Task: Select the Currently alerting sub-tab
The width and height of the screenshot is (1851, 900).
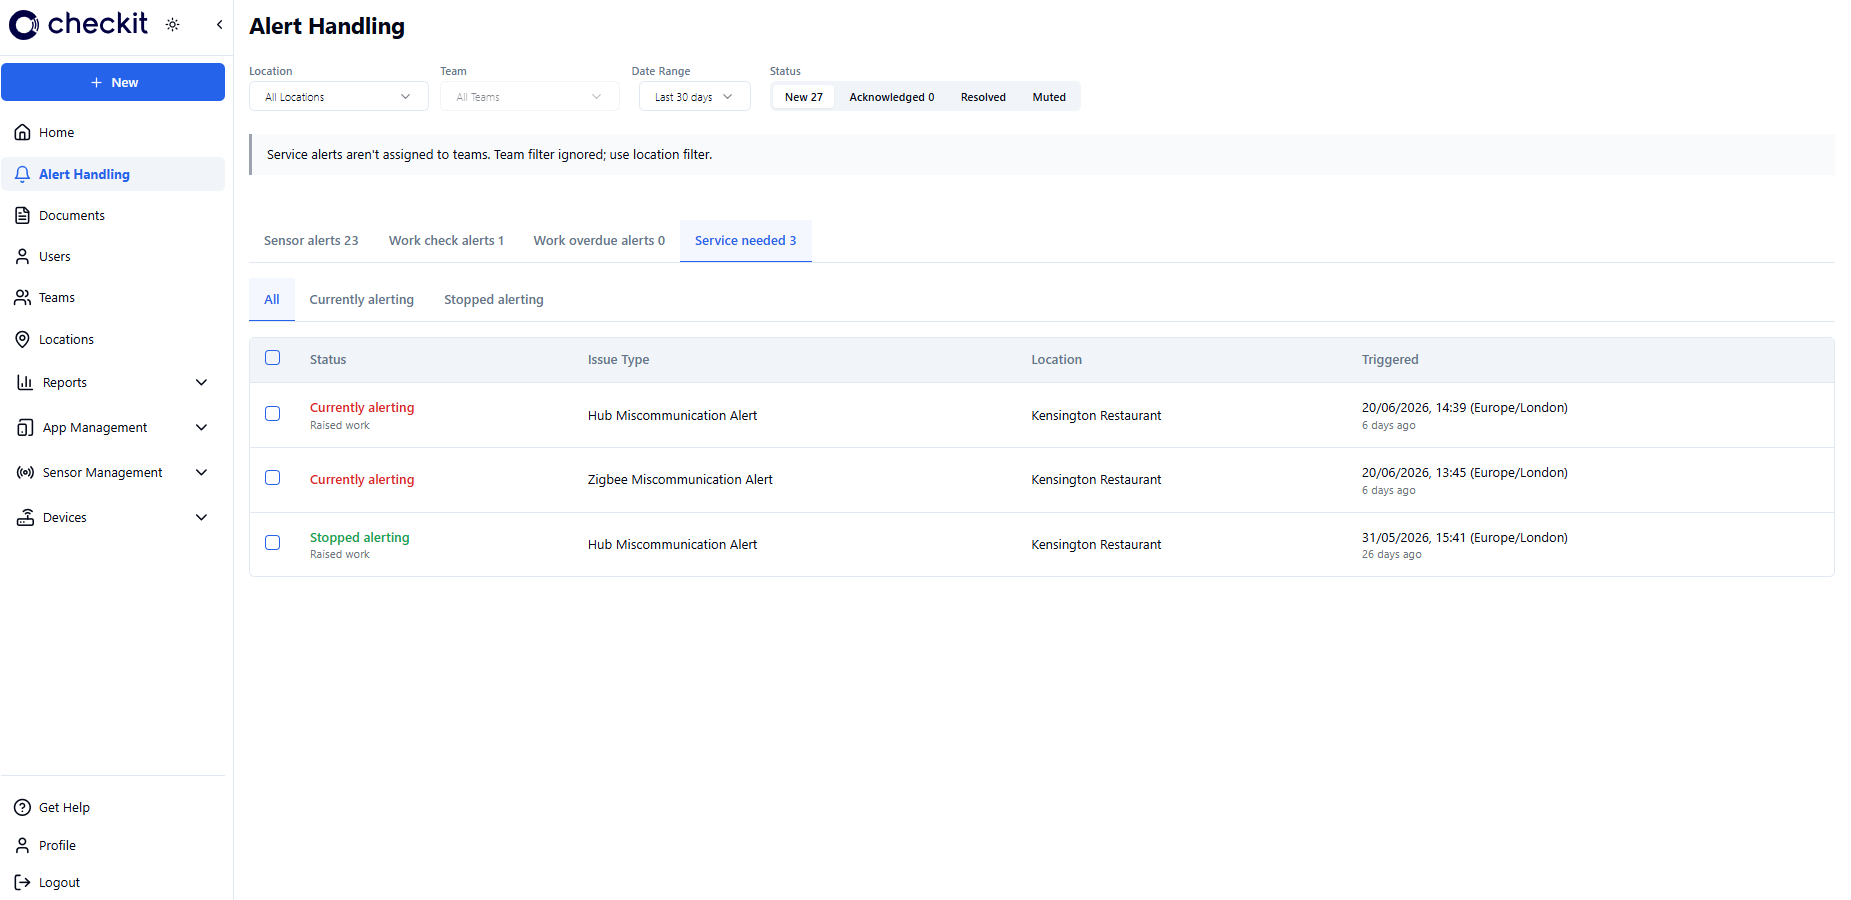Action: (x=362, y=300)
